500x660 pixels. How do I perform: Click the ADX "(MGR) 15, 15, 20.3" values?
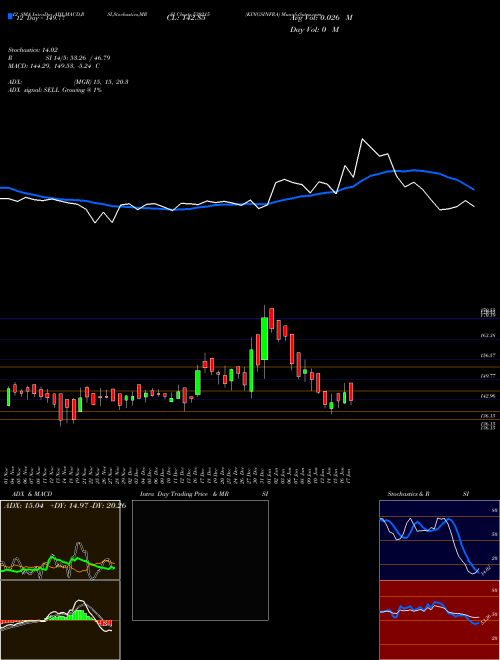[101, 82]
